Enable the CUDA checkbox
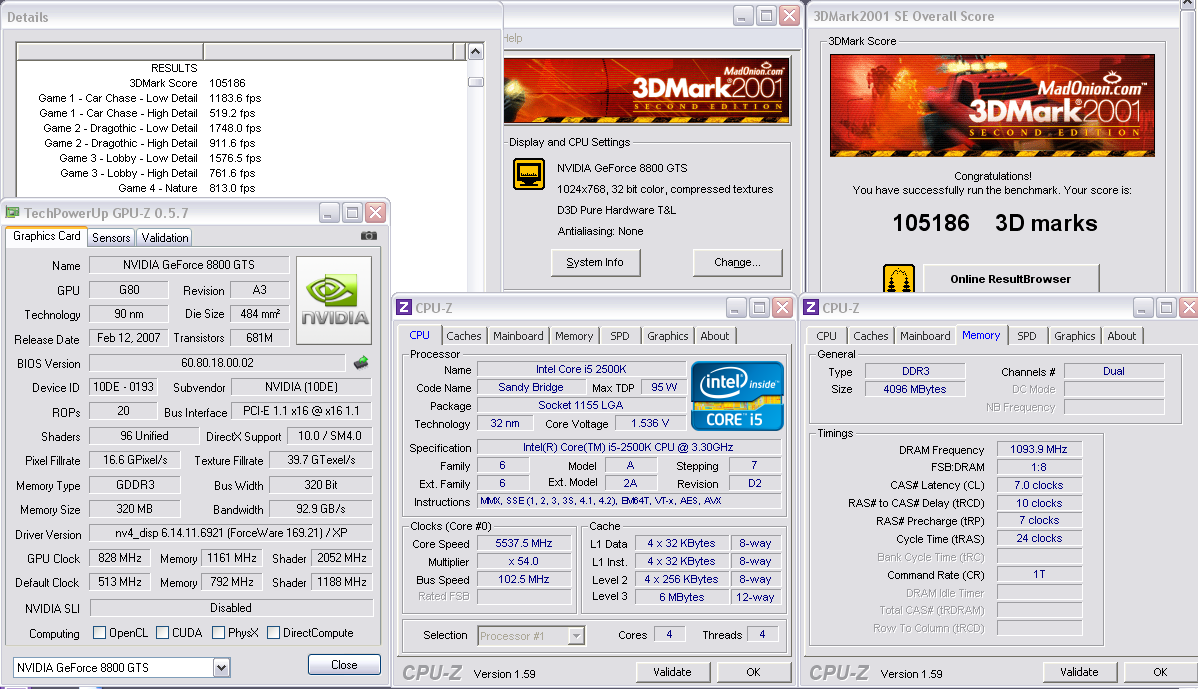This screenshot has height=689, width=1198. (162, 632)
